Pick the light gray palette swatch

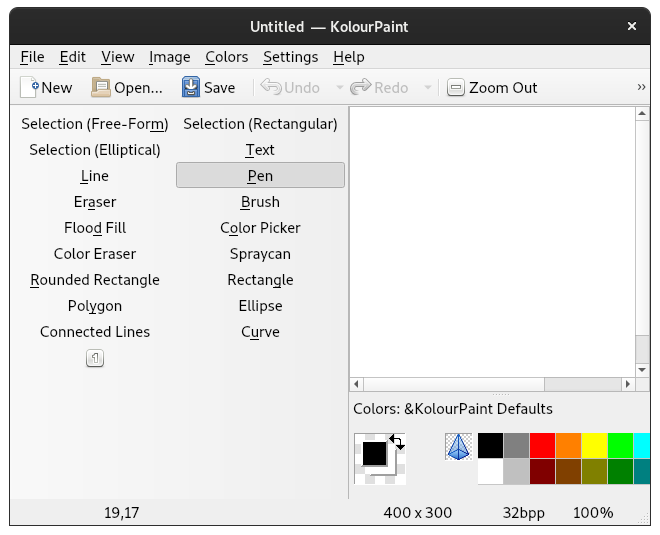(x=516, y=471)
